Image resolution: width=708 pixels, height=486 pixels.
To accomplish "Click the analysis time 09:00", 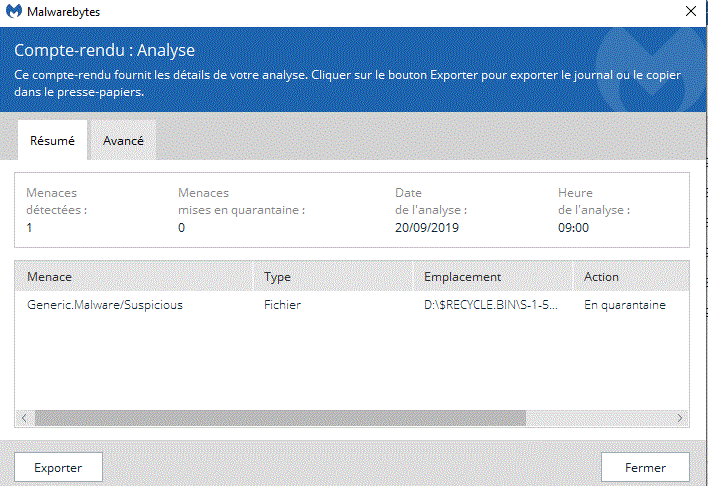I will pos(573,228).
